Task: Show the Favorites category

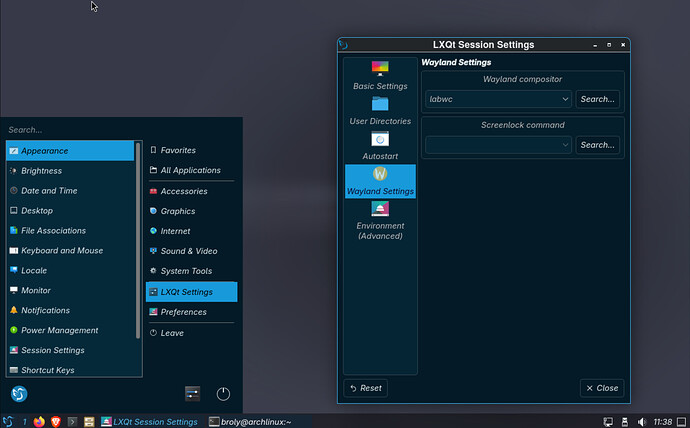Action: (x=191, y=150)
